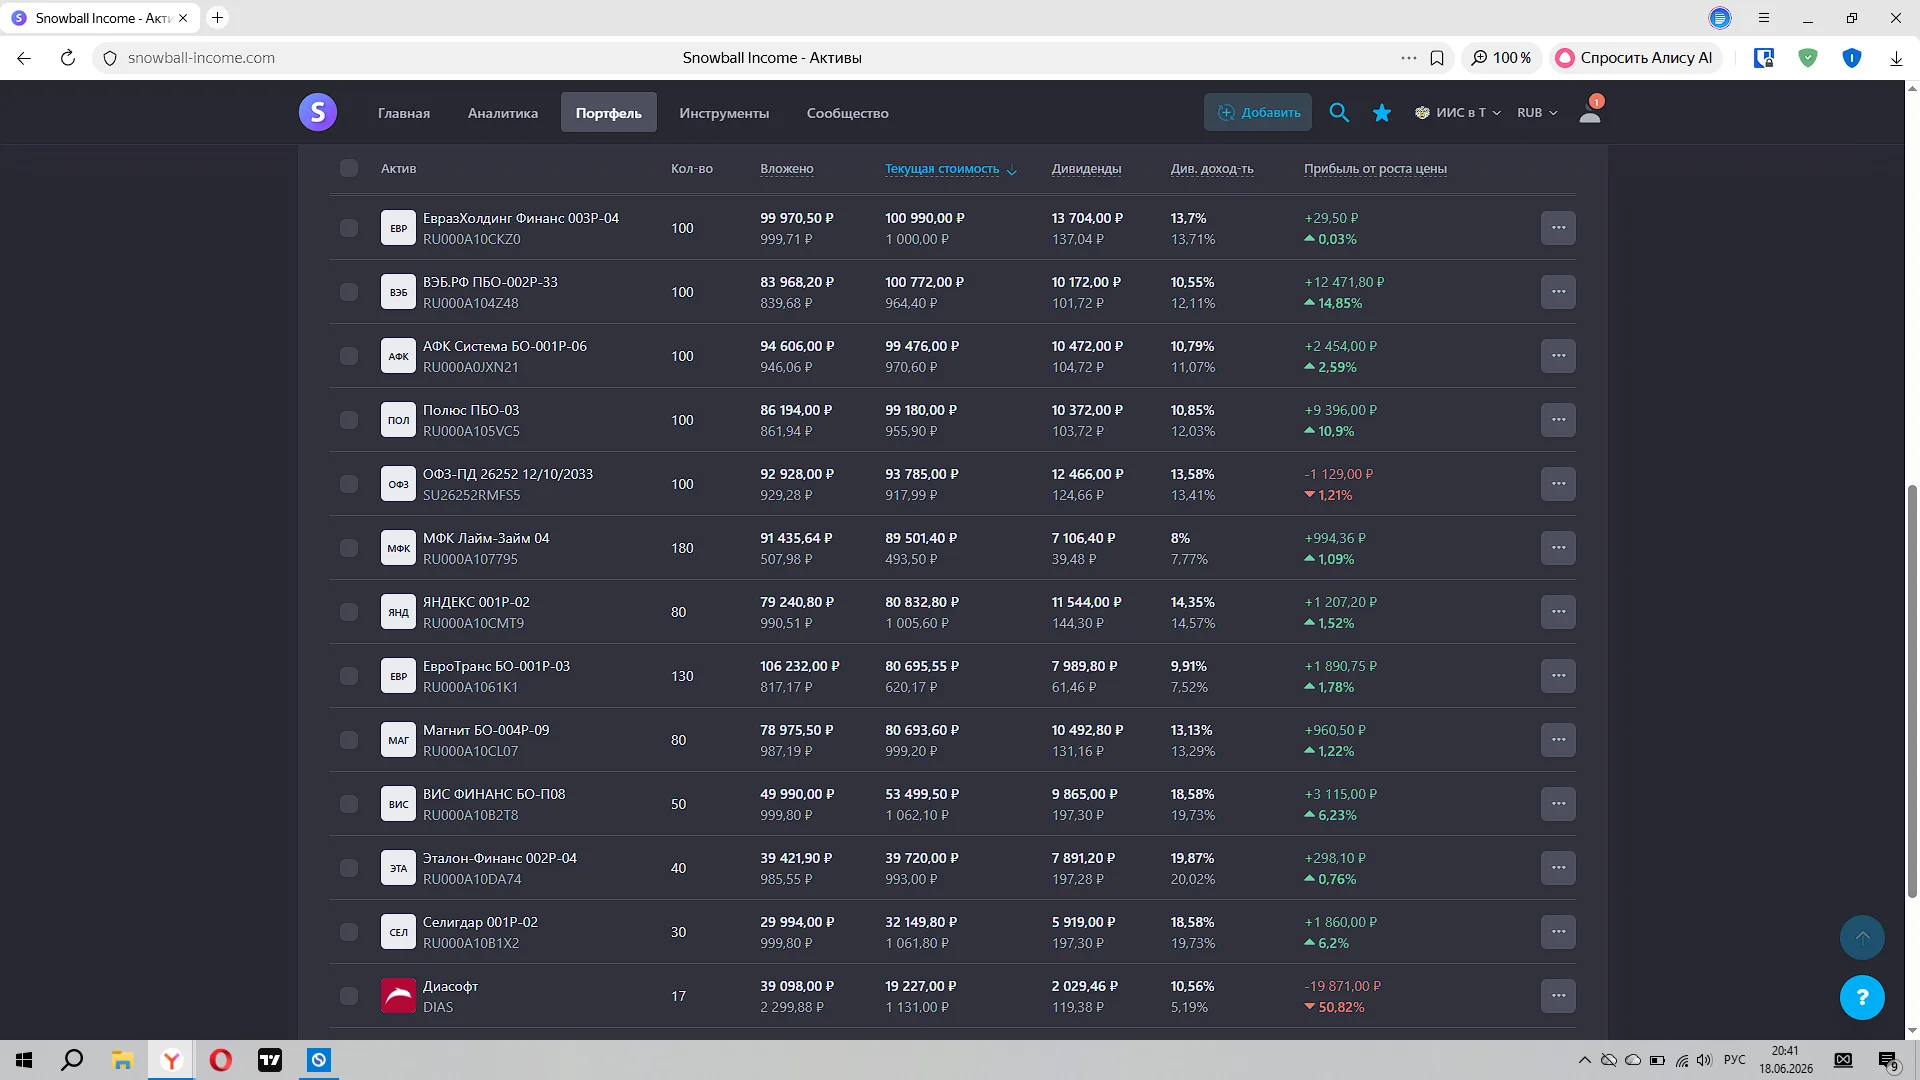Open File Explorer from the taskbar
Screen dimensions: 1920x1080
(x=122, y=1060)
